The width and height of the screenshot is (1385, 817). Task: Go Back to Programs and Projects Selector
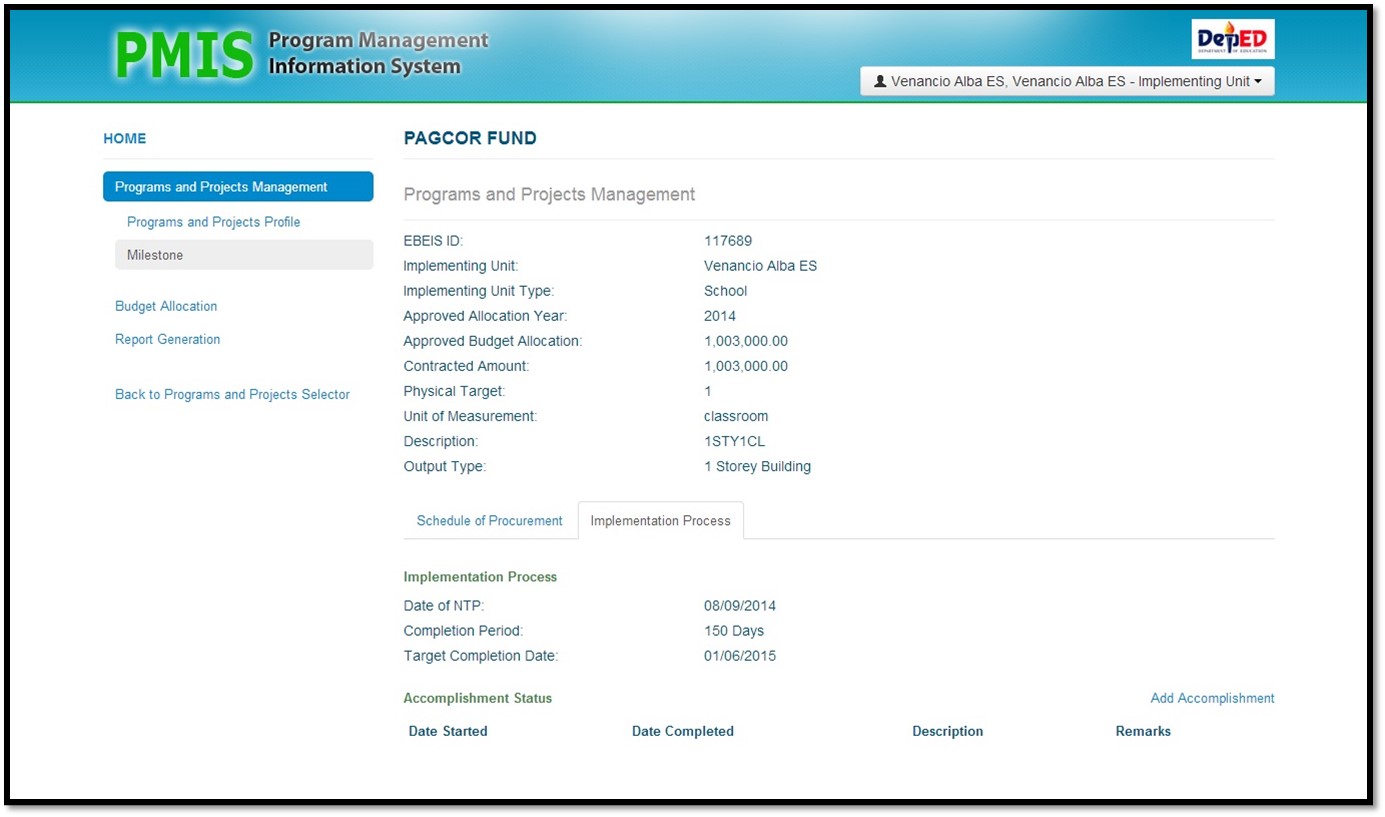tap(232, 394)
